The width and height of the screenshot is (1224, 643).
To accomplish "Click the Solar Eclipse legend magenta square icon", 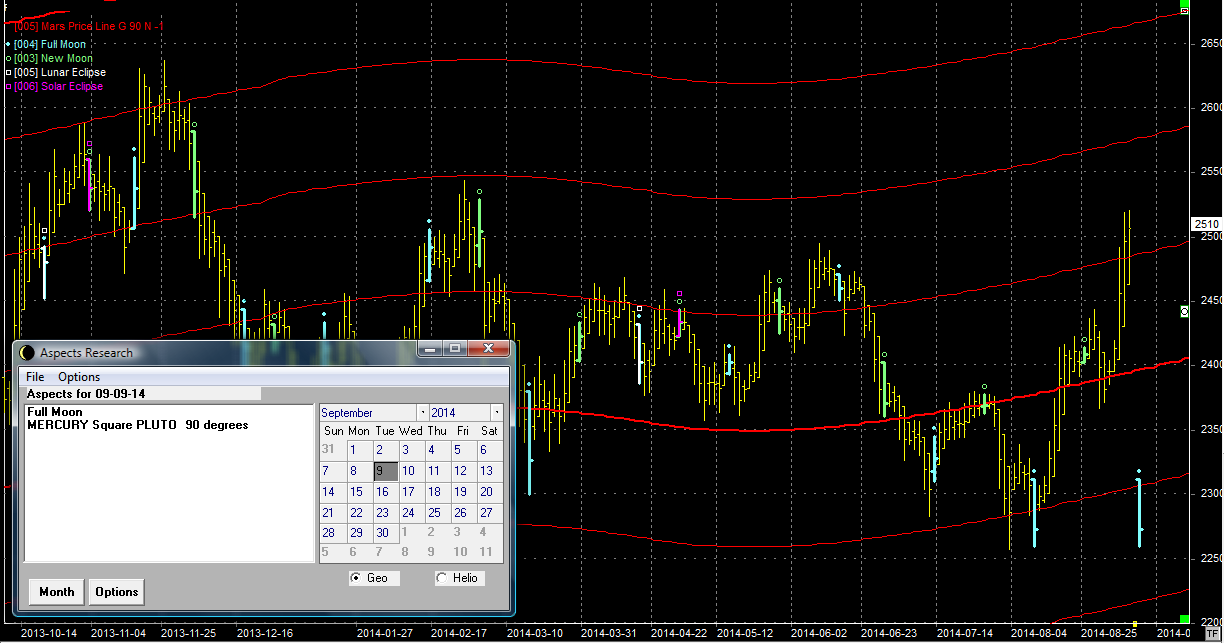I will (8, 87).
